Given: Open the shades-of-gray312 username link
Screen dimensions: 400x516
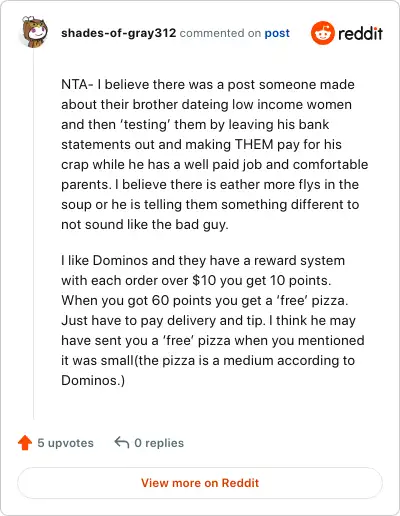Looking at the screenshot, I should (118, 33).
